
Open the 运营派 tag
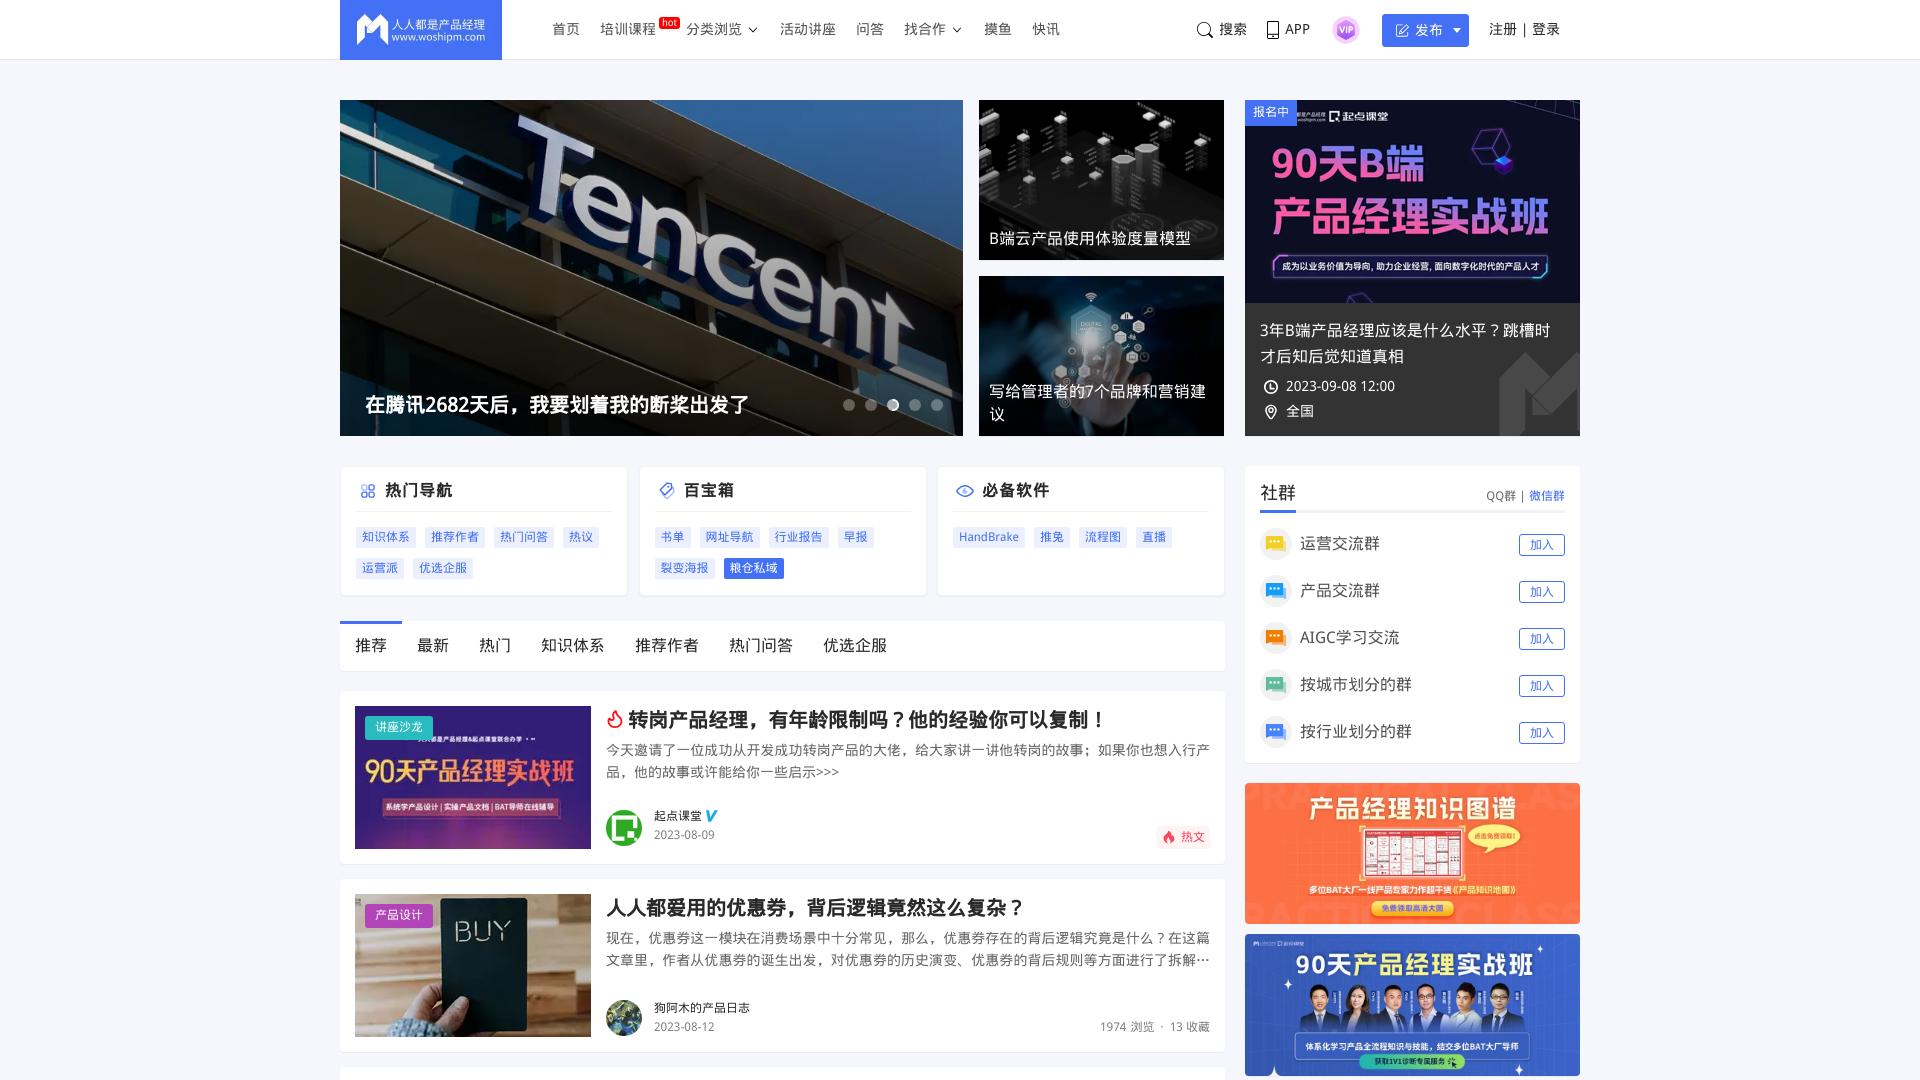point(380,568)
